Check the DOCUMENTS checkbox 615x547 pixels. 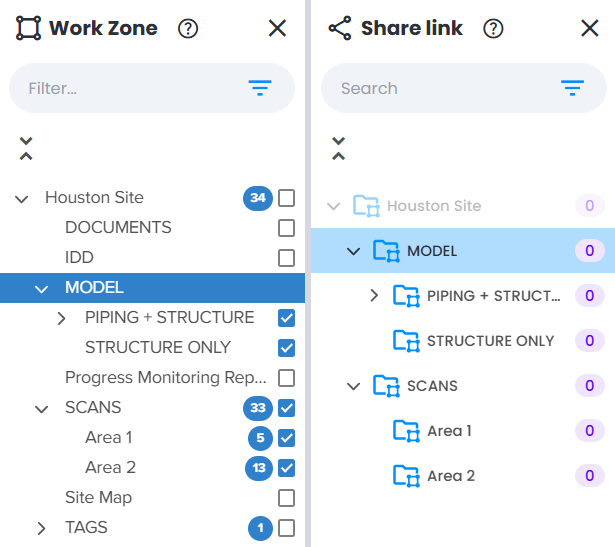coord(286,228)
